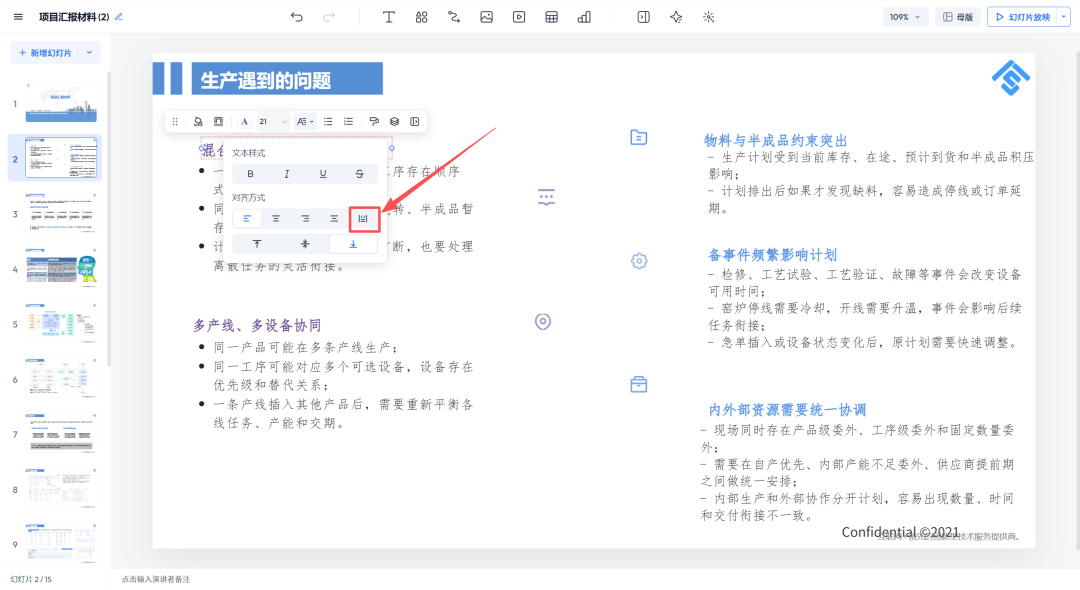This screenshot has width=1080, height=590.
Task: Insert a video
Action: click(519, 17)
